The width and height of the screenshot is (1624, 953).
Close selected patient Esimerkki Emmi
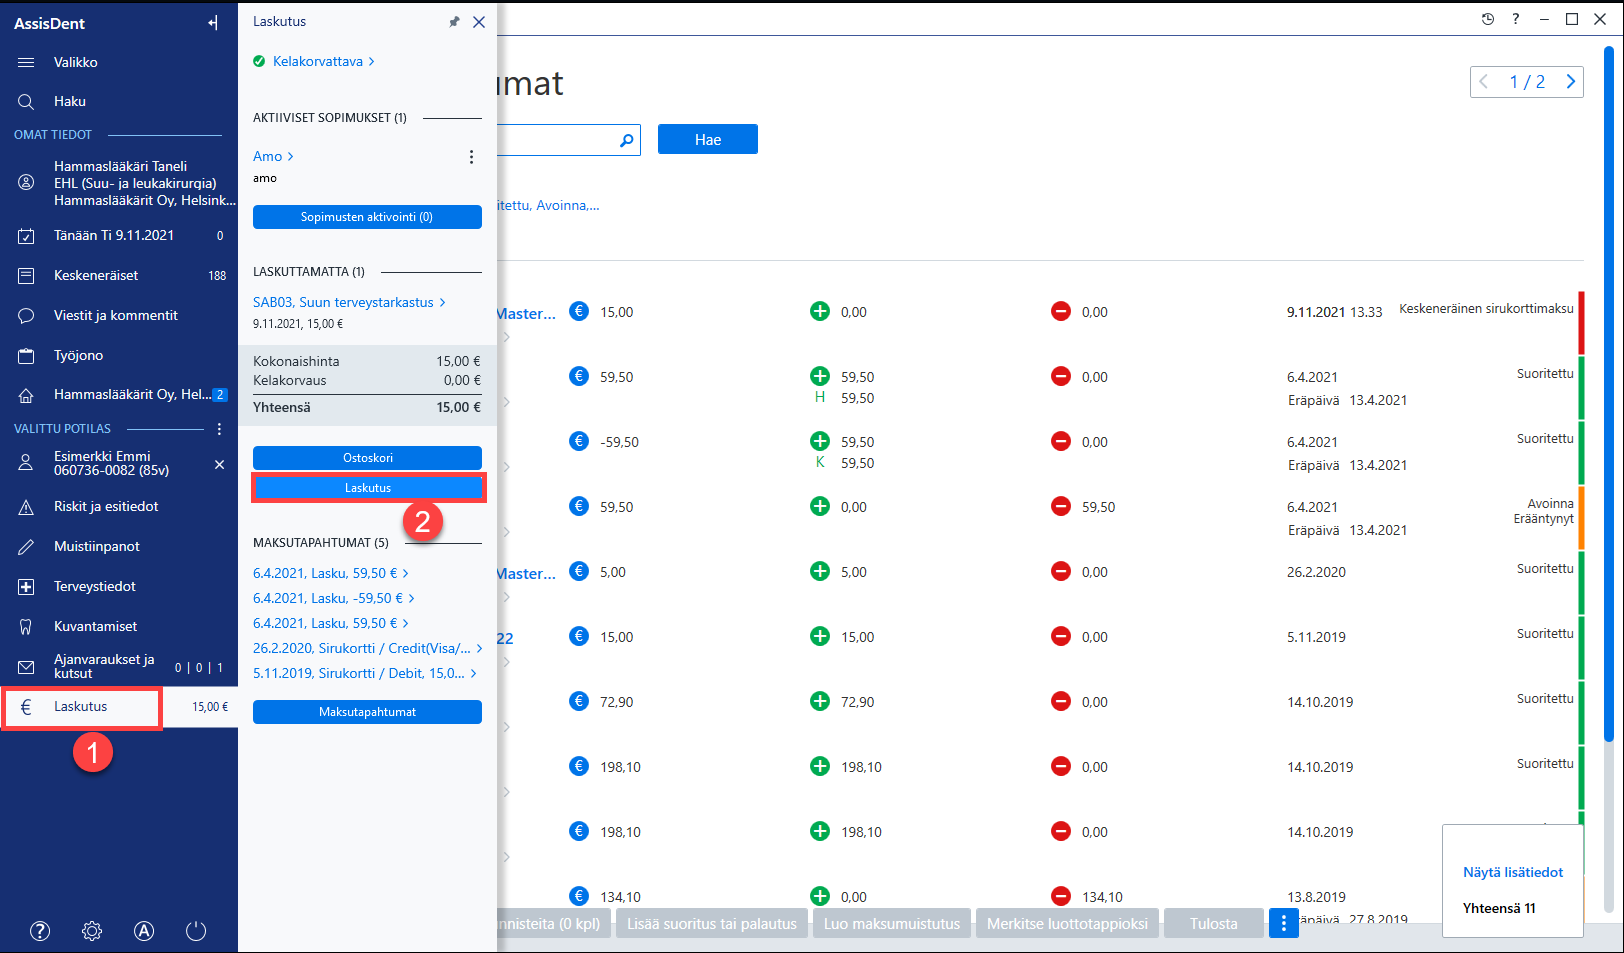point(219,464)
